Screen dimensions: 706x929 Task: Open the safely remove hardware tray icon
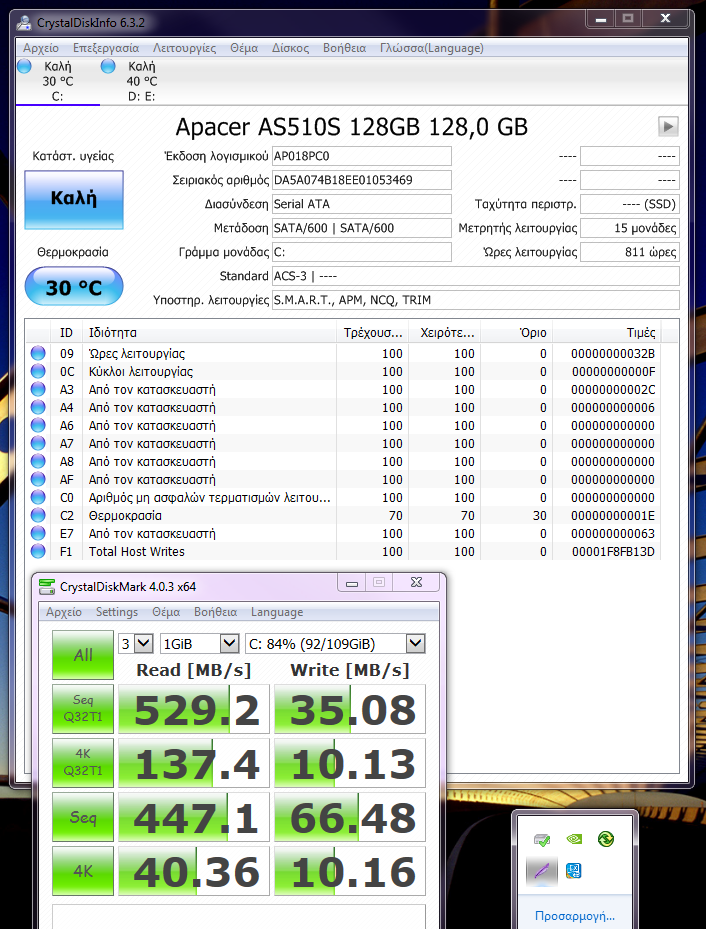[x=541, y=839]
